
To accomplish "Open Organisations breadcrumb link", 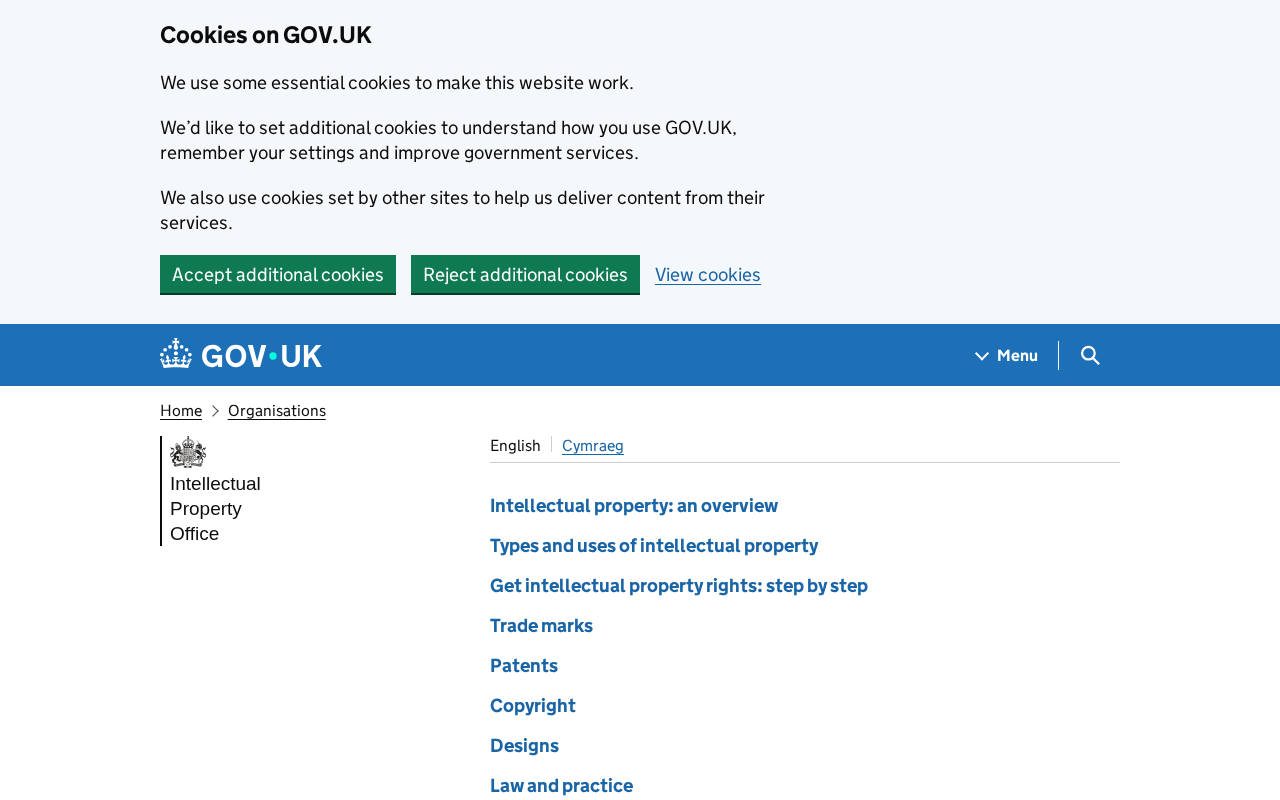I will [x=277, y=411].
